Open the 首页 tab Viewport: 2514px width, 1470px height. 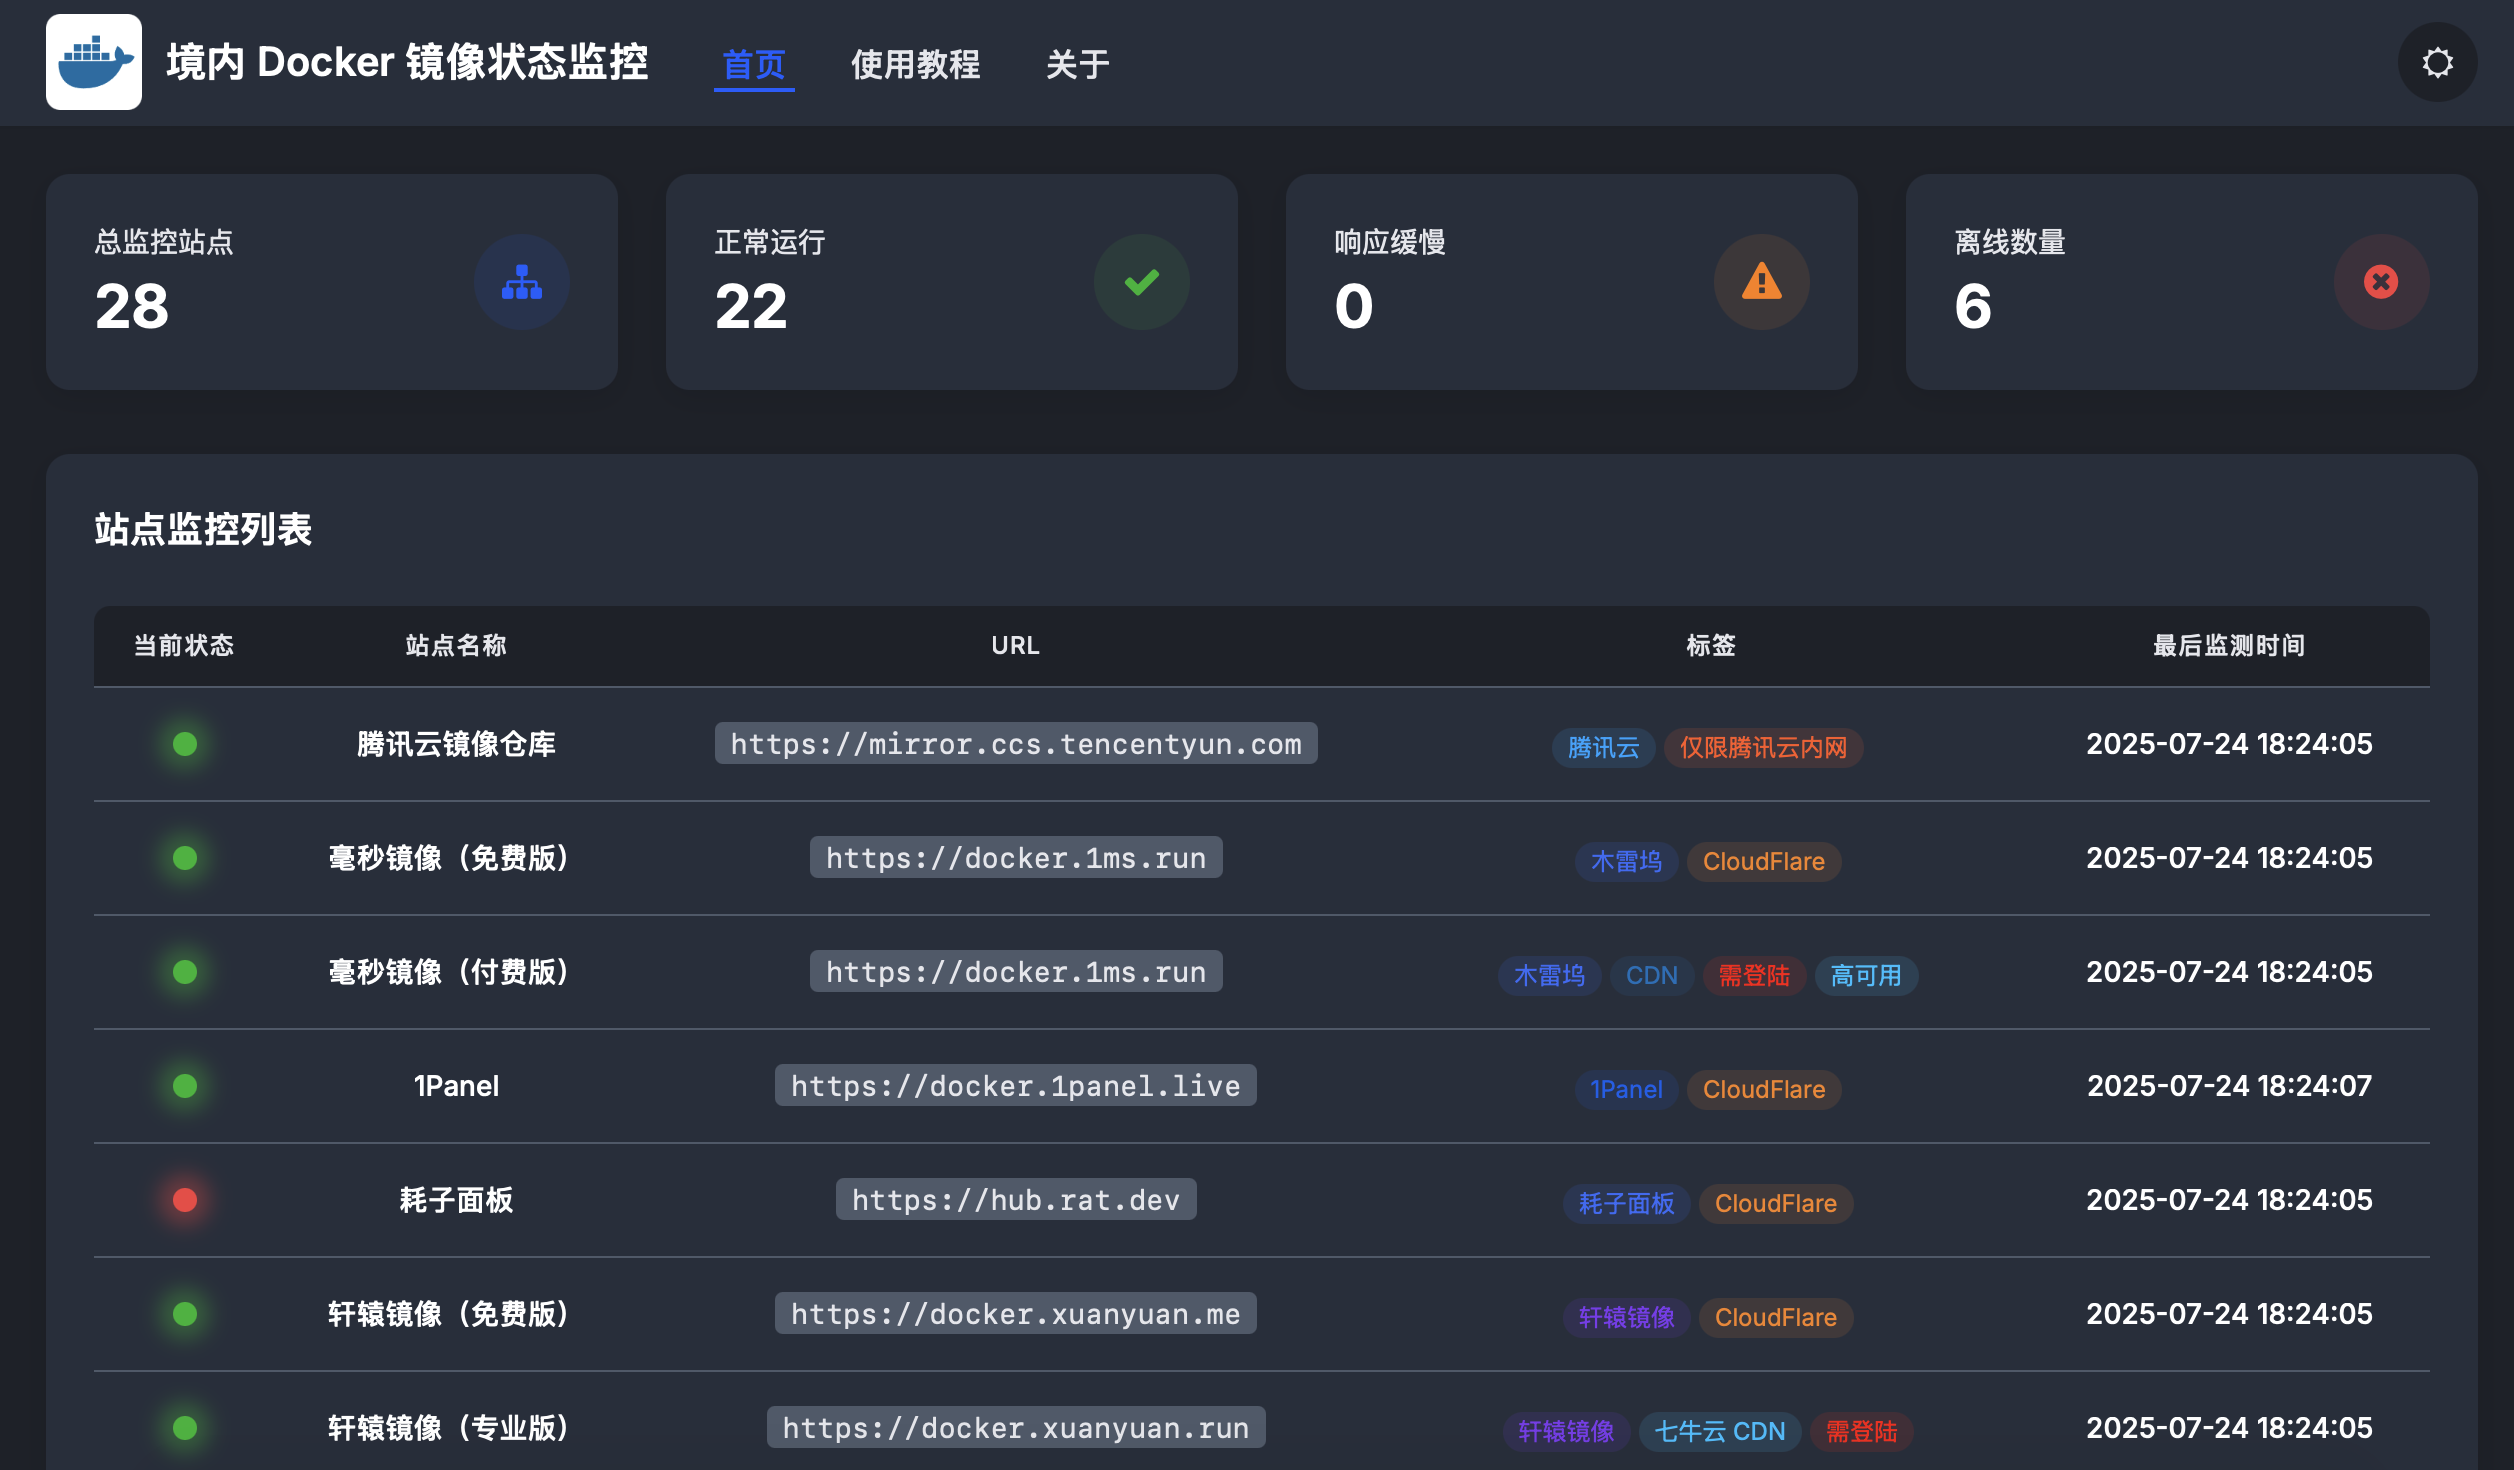tap(754, 65)
